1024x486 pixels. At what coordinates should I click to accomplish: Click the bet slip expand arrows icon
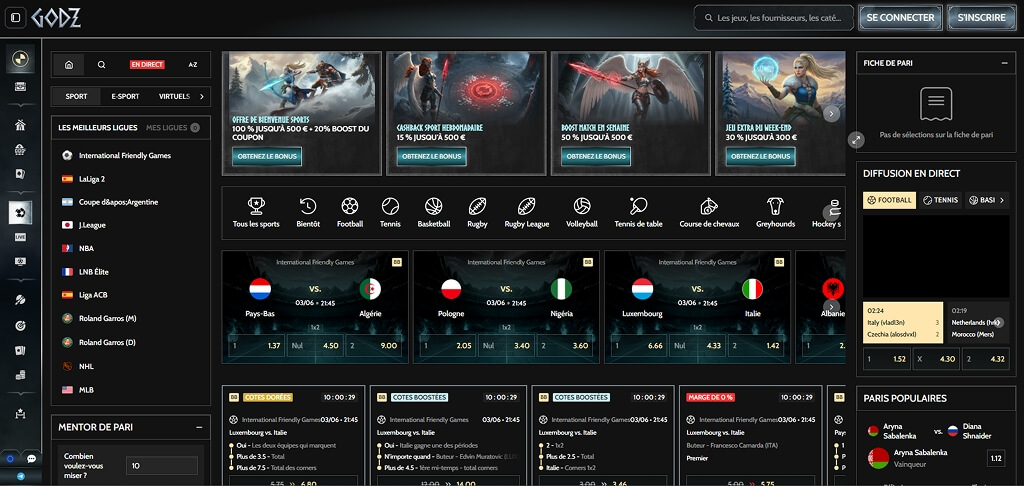point(856,139)
